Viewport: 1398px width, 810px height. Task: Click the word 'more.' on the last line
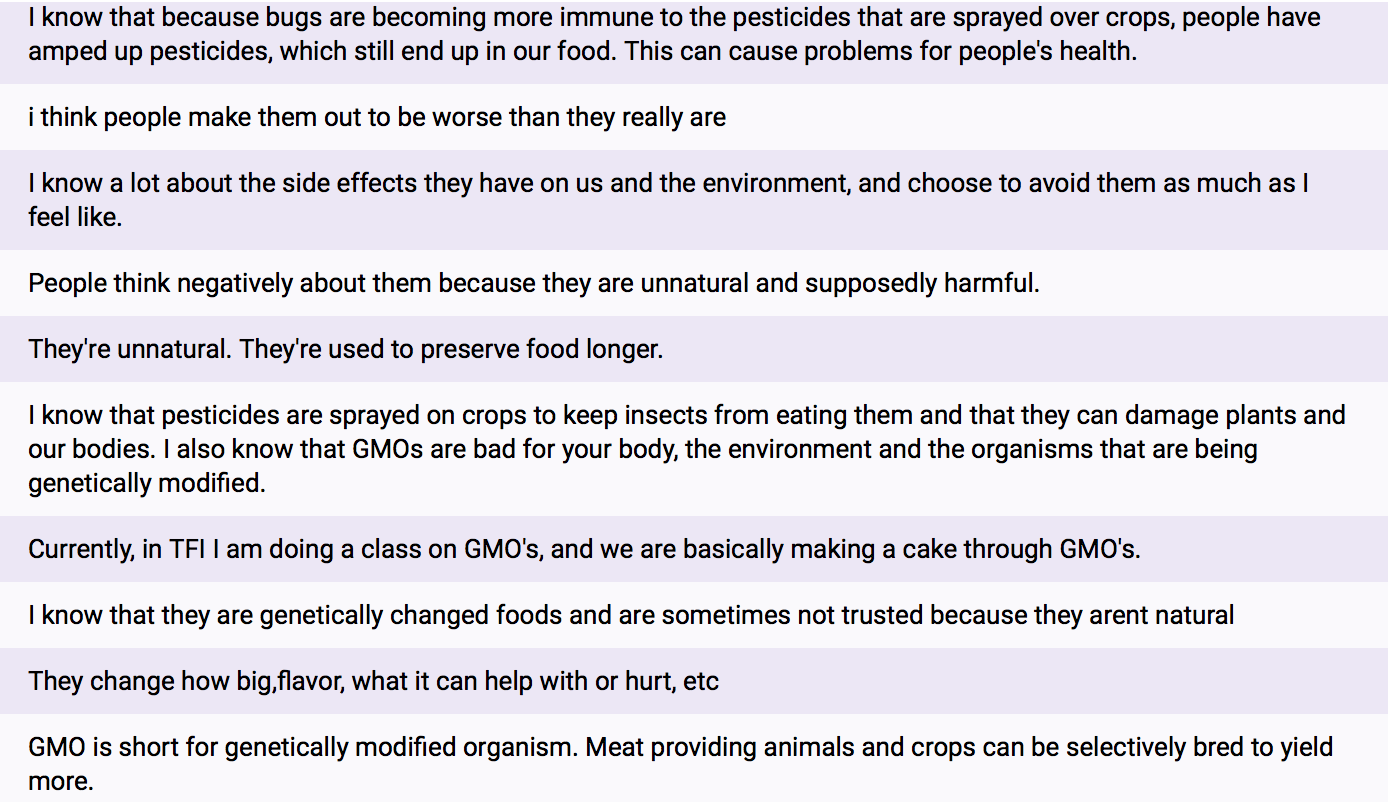pyautogui.click(x=61, y=780)
